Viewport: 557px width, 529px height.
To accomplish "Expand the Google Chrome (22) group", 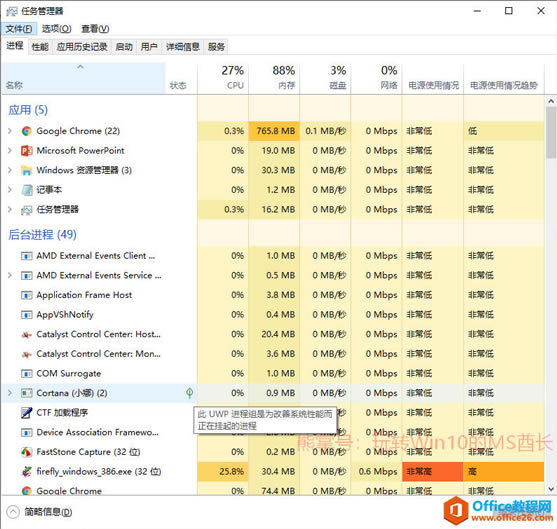I will click(x=10, y=131).
